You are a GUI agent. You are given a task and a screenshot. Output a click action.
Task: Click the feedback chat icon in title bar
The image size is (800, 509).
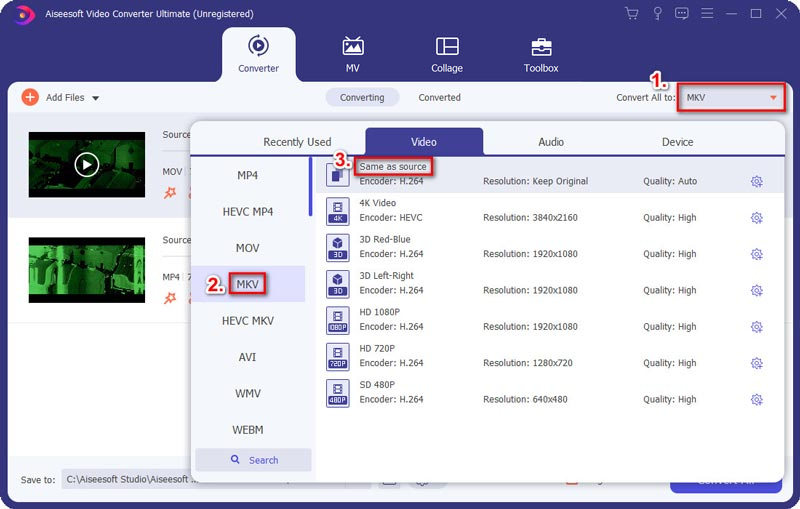tap(682, 14)
